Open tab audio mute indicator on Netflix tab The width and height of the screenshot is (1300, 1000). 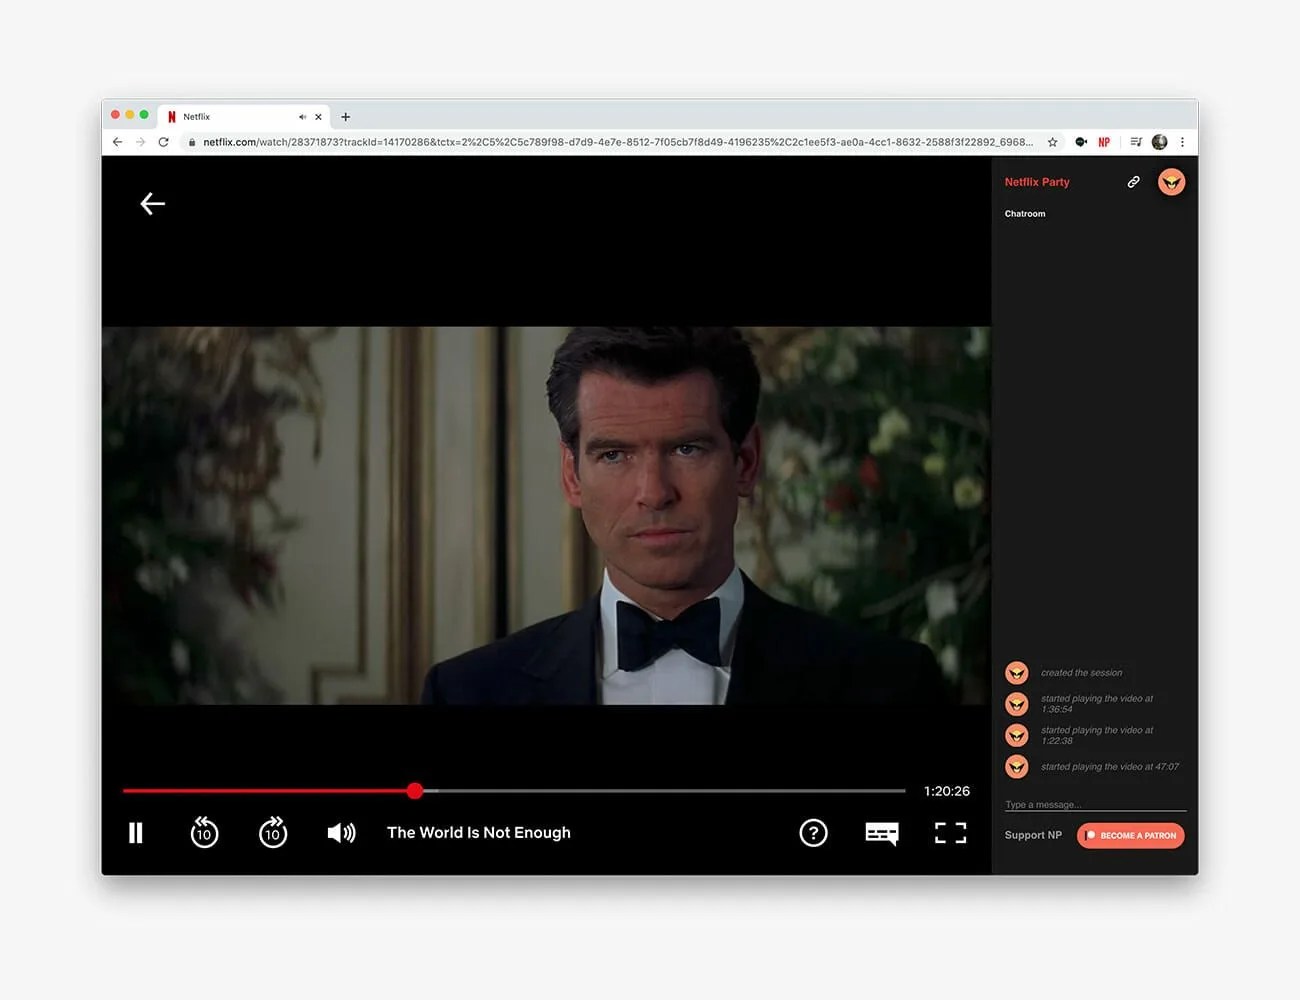[x=302, y=116]
